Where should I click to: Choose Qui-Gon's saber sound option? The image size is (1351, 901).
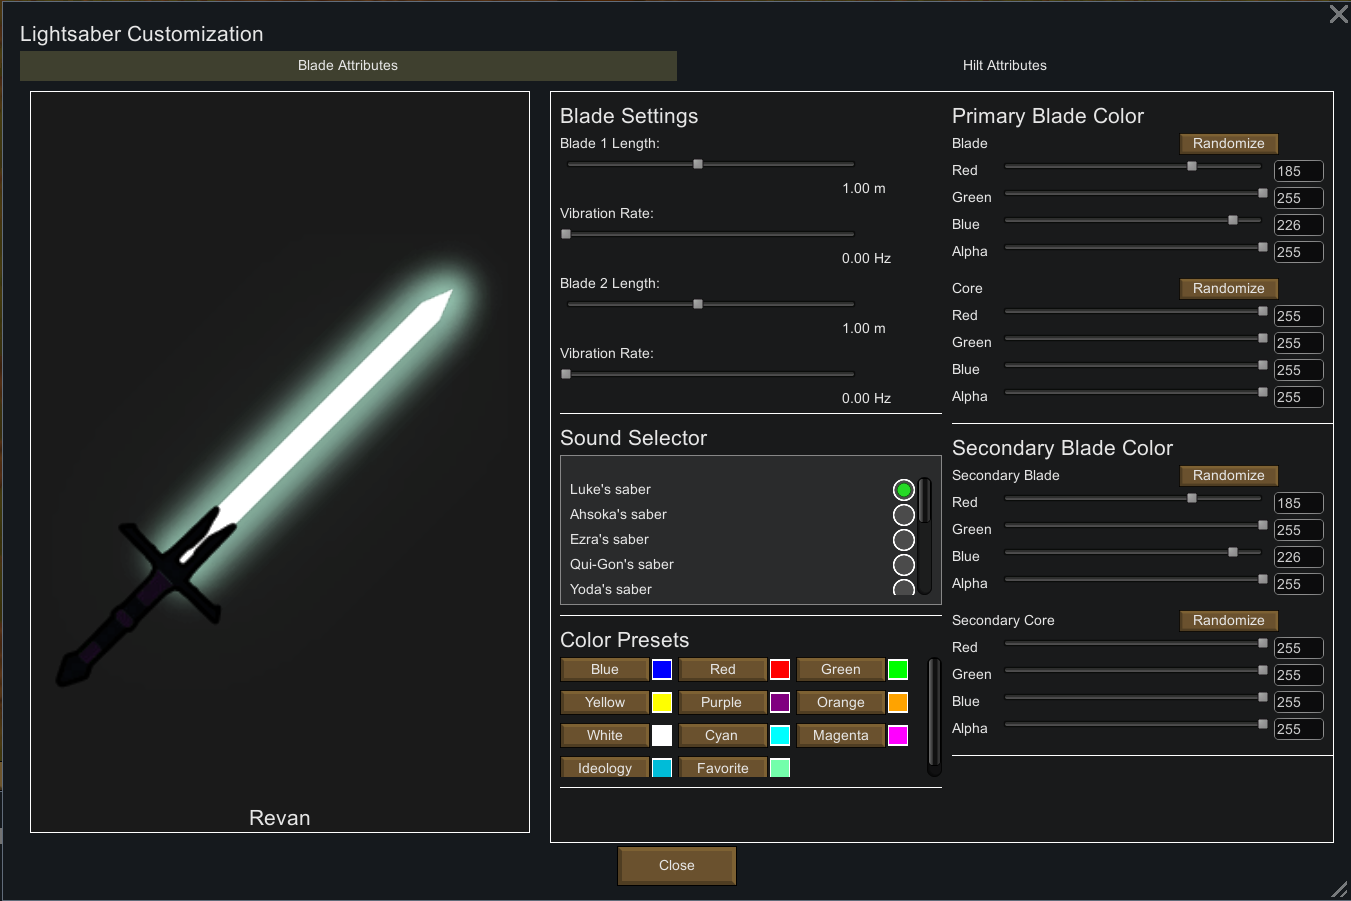pos(904,565)
